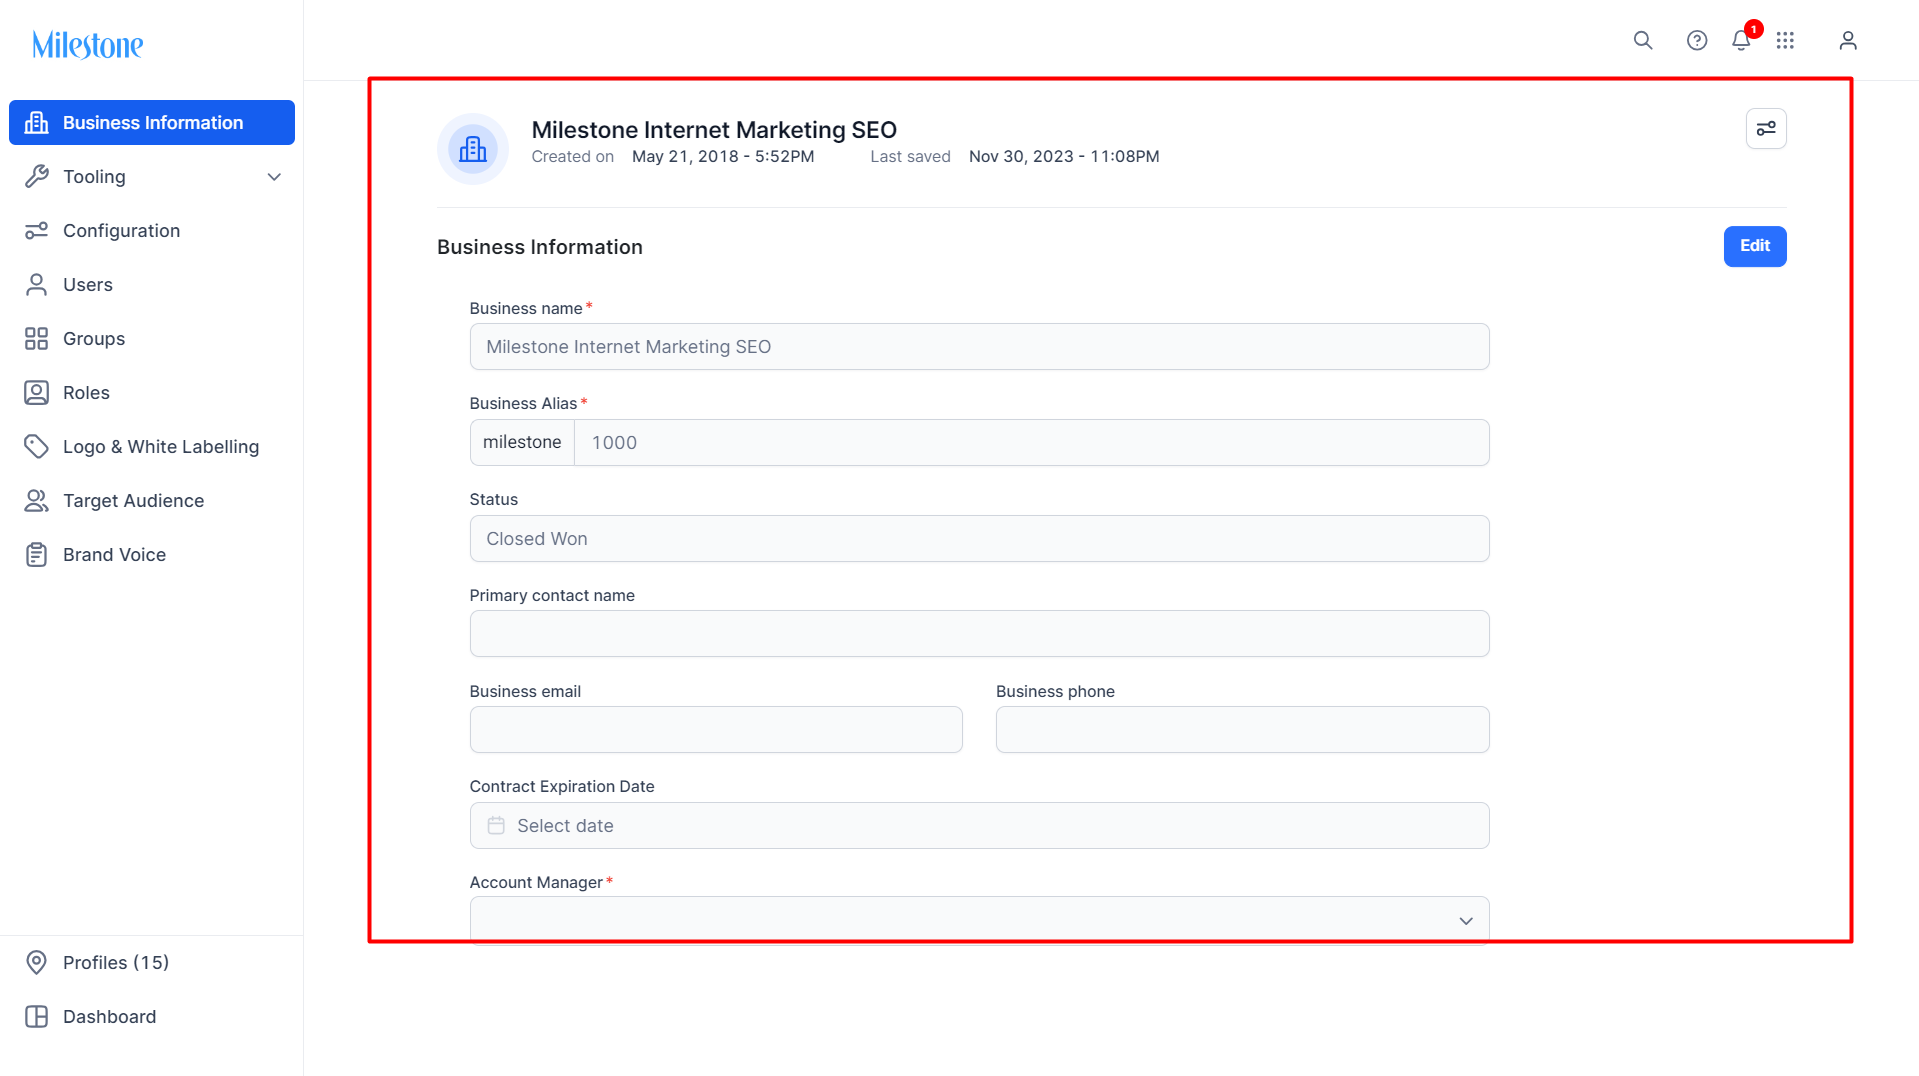
Task: Click the Business Information building icon in sidebar
Action: pos(37,123)
